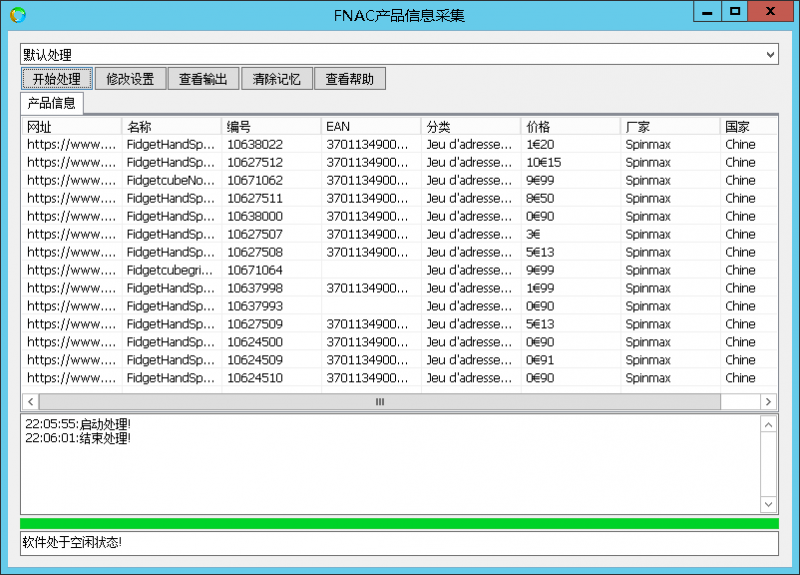Viewport: 800px width, 575px height.
Task: Click the price cell 3€
Action: tap(570, 234)
